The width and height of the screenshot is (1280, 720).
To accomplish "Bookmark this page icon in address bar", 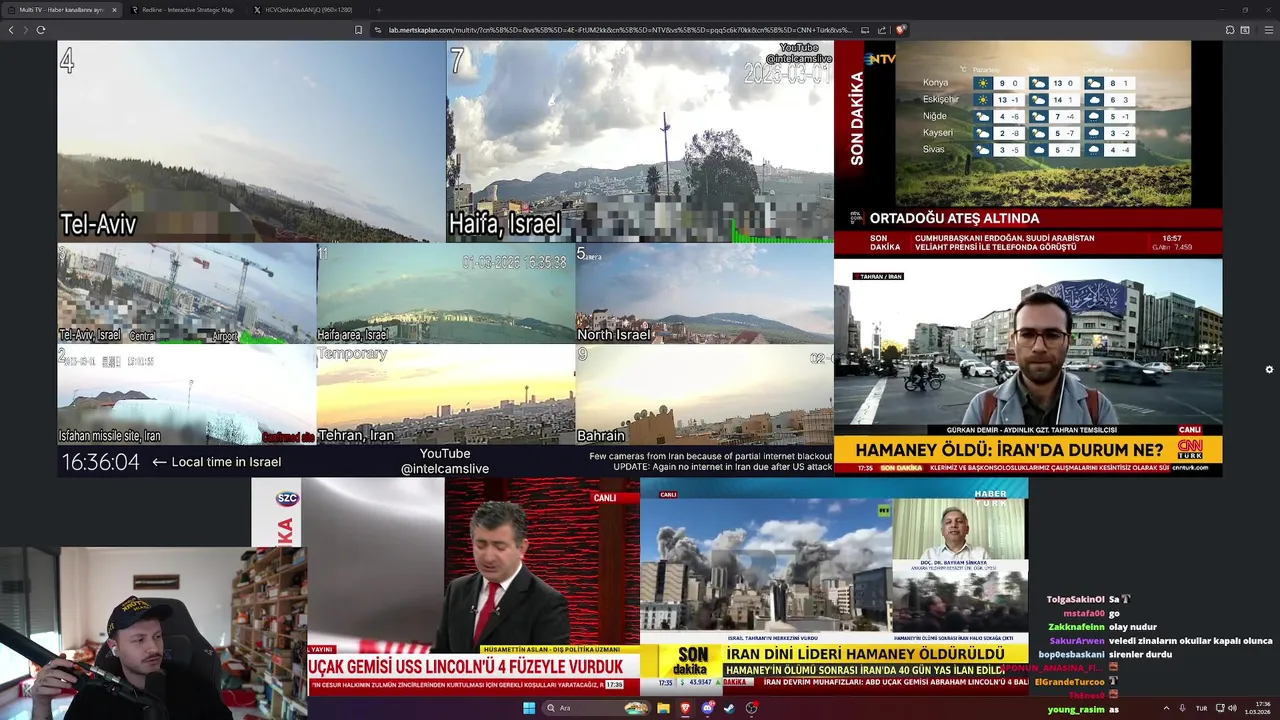I will 358,30.
